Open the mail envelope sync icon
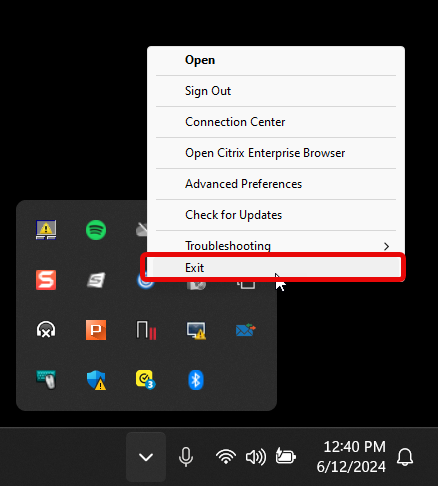Screen dimensions: 438x486 [x=246, y=330]
